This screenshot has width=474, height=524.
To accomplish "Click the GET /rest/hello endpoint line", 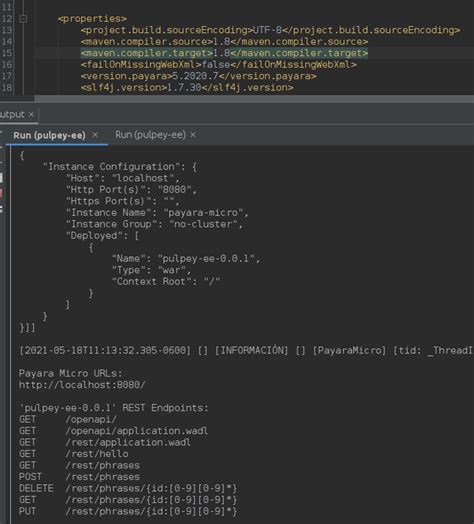I will [74, 454].
